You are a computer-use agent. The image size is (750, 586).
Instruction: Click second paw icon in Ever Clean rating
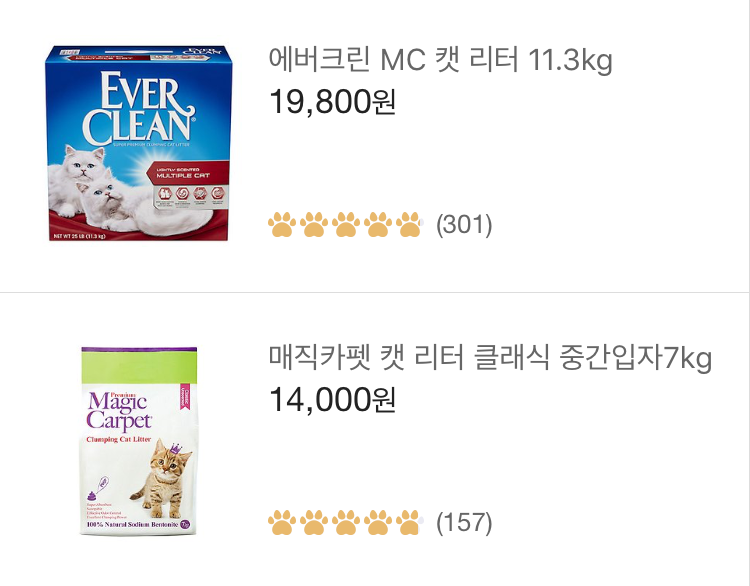point(313,225)
